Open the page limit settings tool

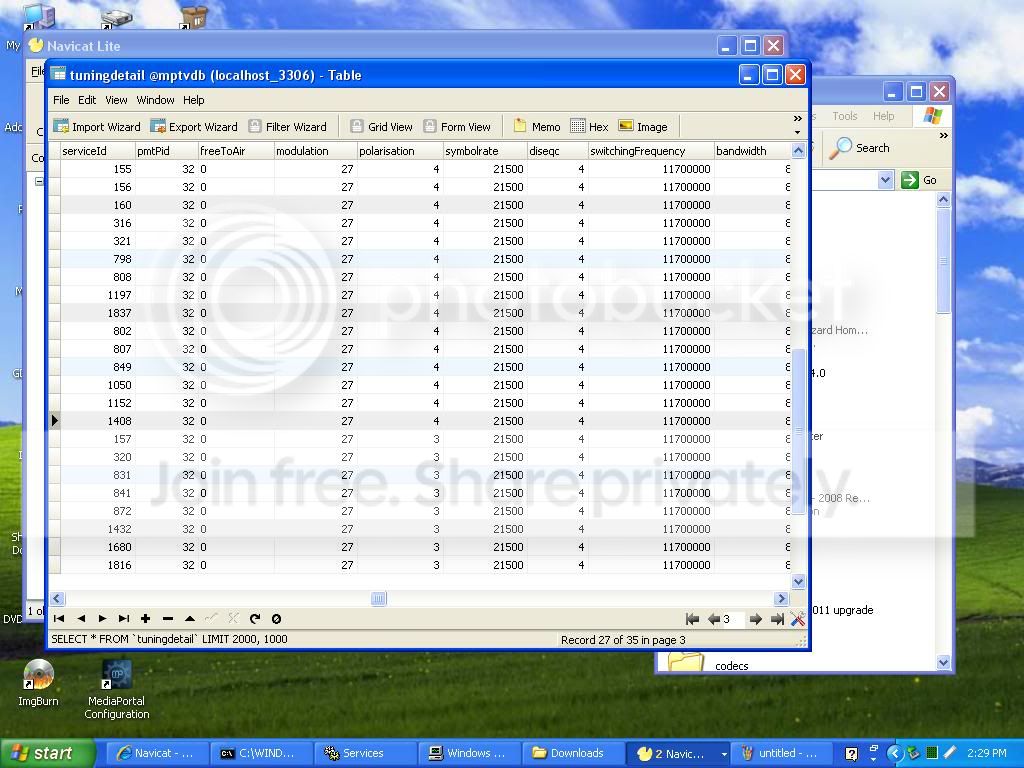797,619
